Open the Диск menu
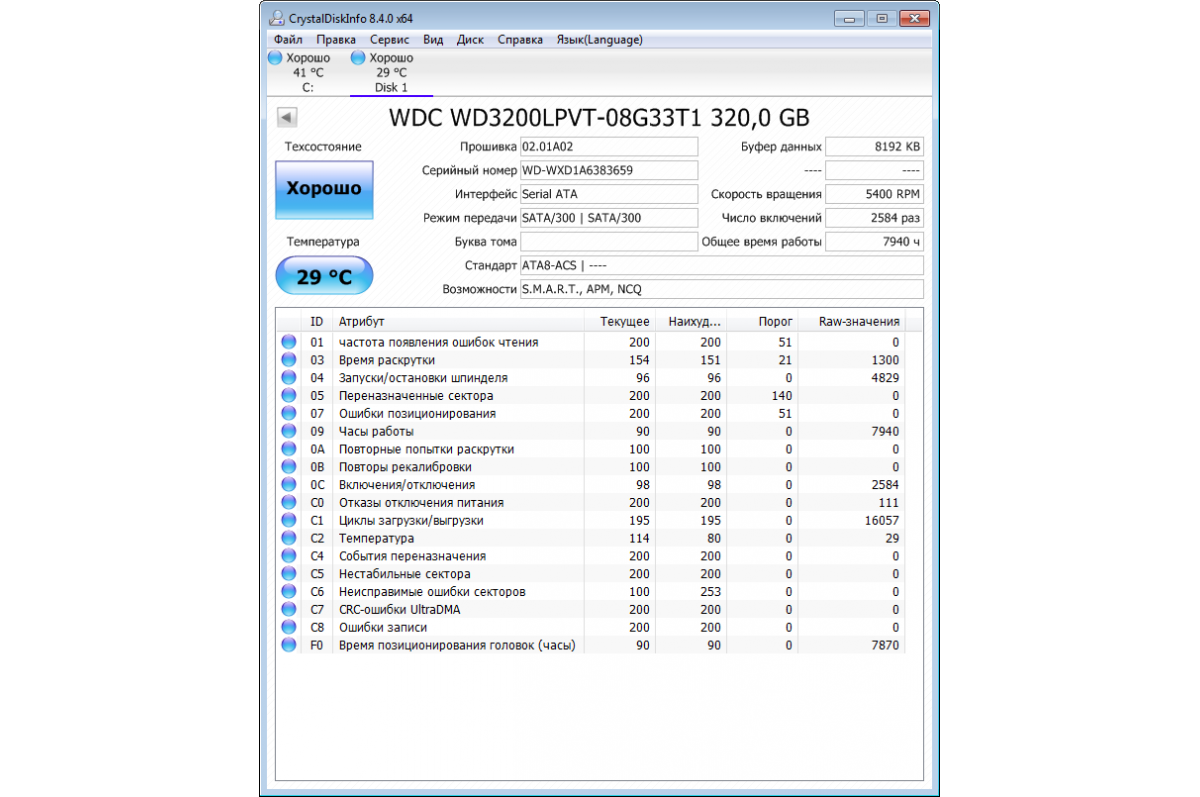1200x797 pixels. [x=470, y=40]
